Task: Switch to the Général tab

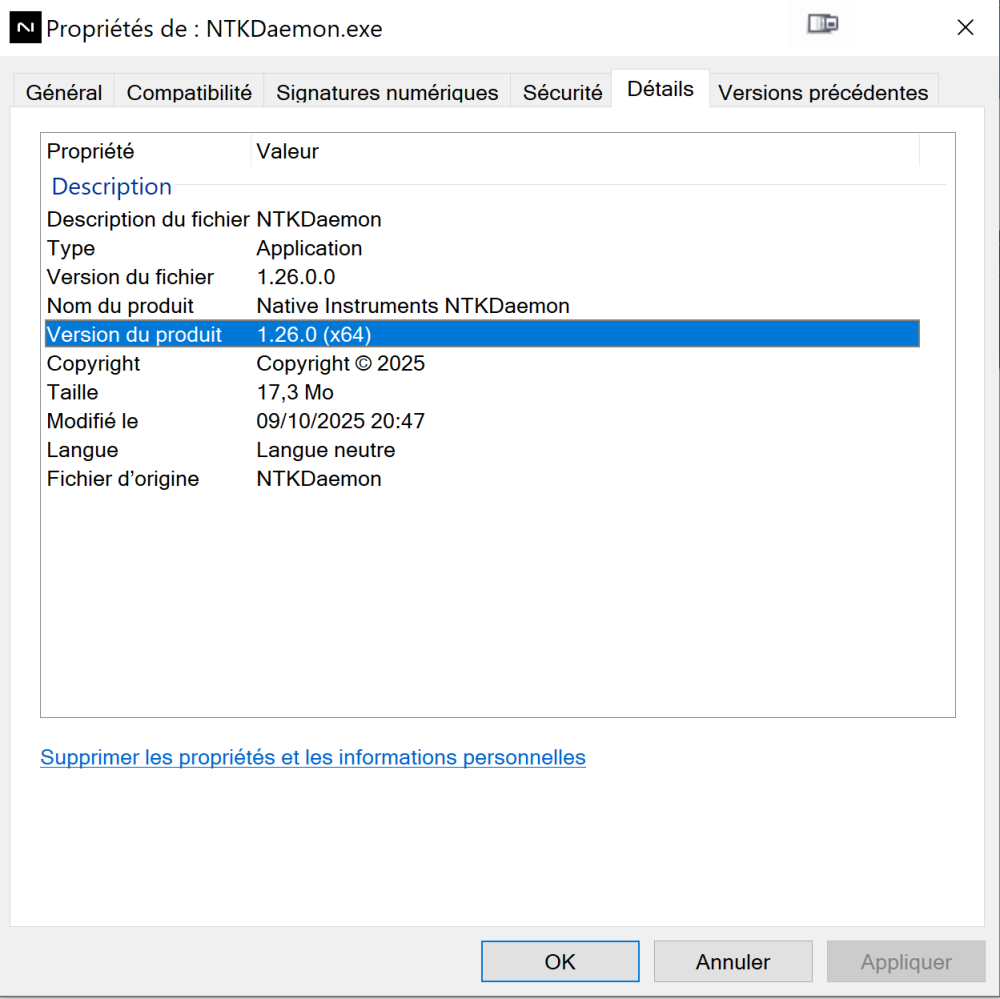Action: (64, 92)
